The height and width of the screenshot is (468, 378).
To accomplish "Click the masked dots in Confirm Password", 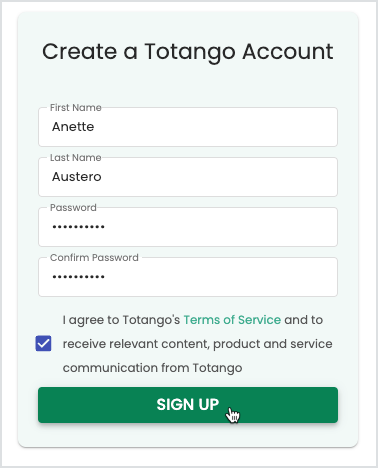I will click(x=79, y=277).
